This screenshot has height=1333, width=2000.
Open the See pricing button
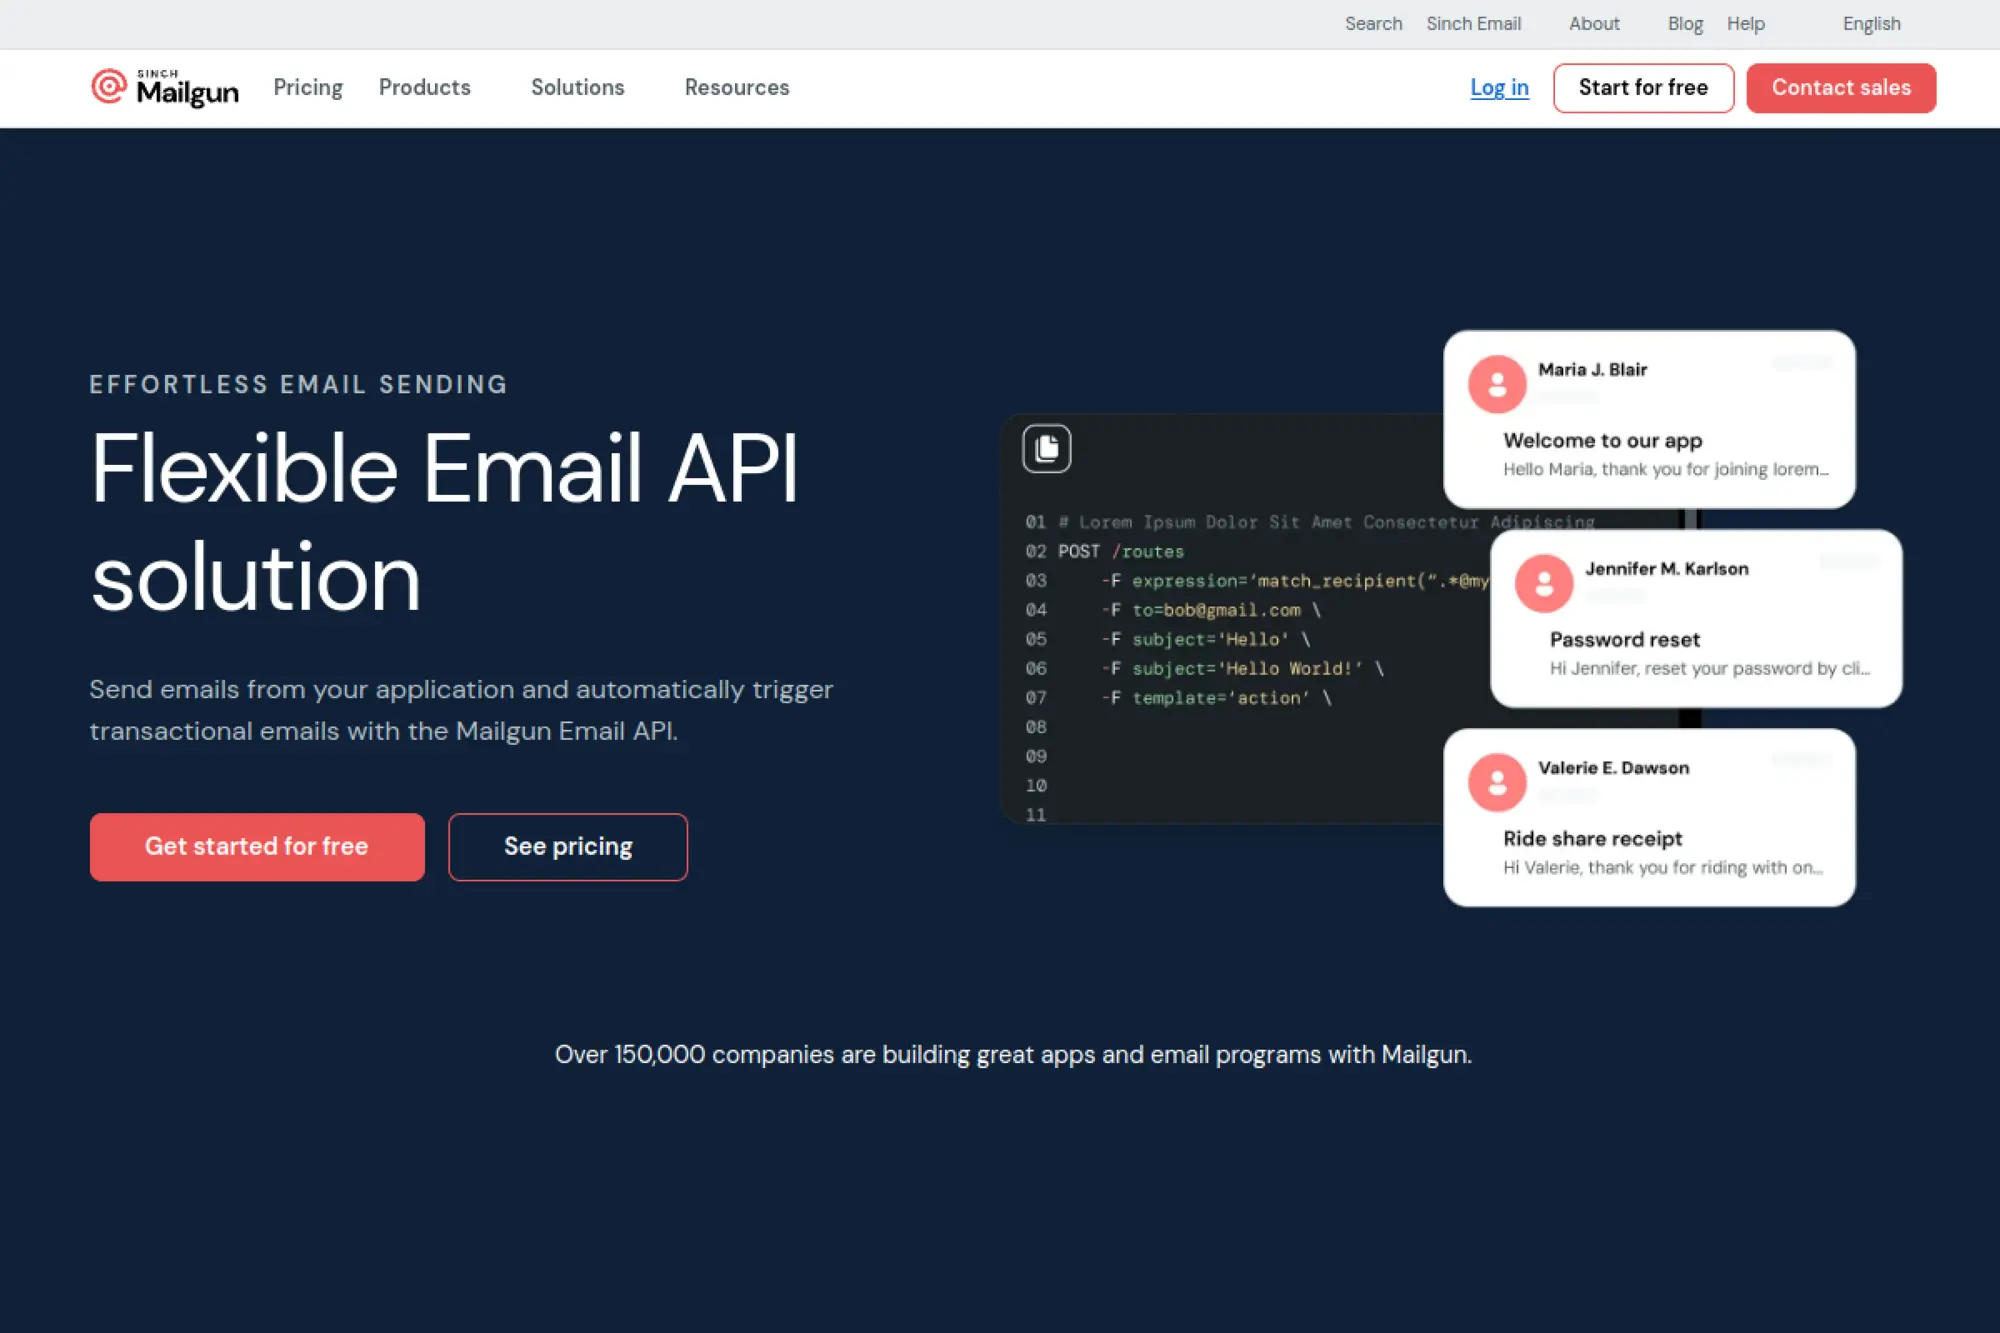coord(567,847)
